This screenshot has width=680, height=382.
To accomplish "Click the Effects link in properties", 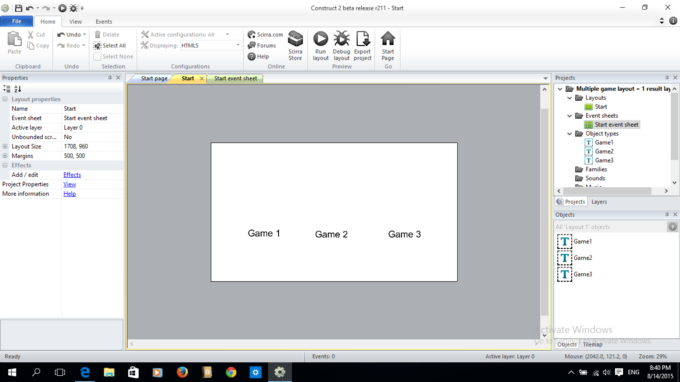I will coord(72,175).
